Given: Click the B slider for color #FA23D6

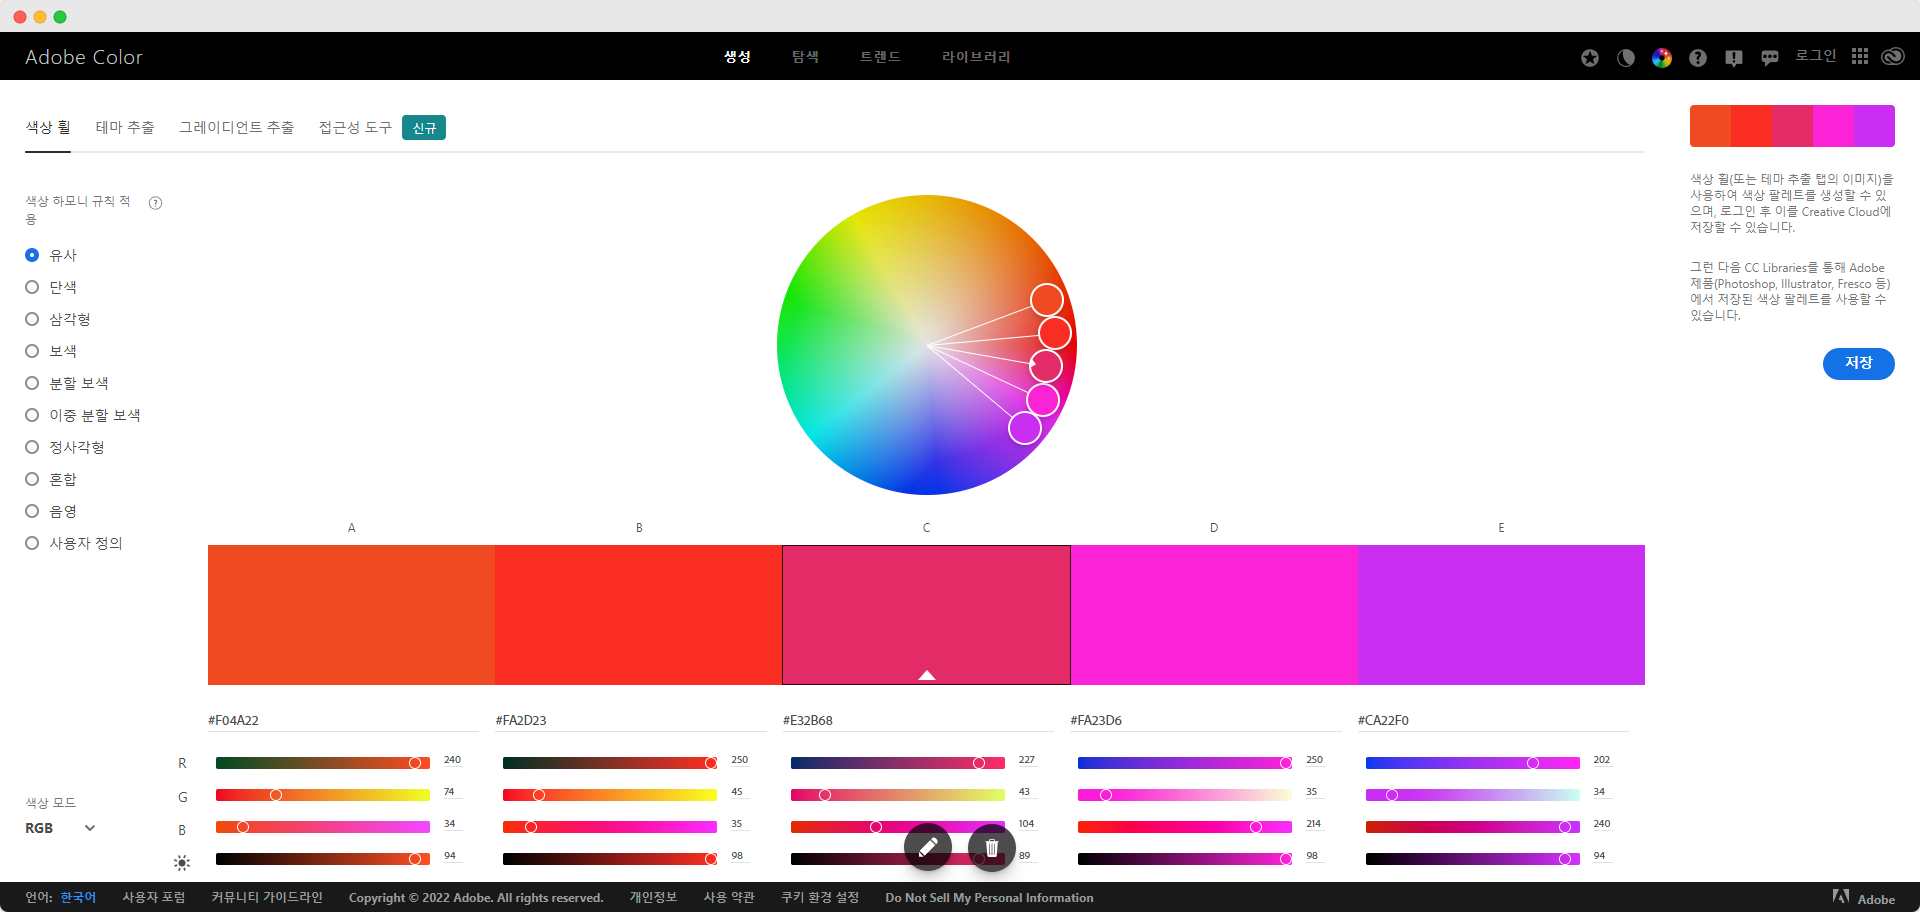Looking at the screenshot, I should click(1185, 827).
